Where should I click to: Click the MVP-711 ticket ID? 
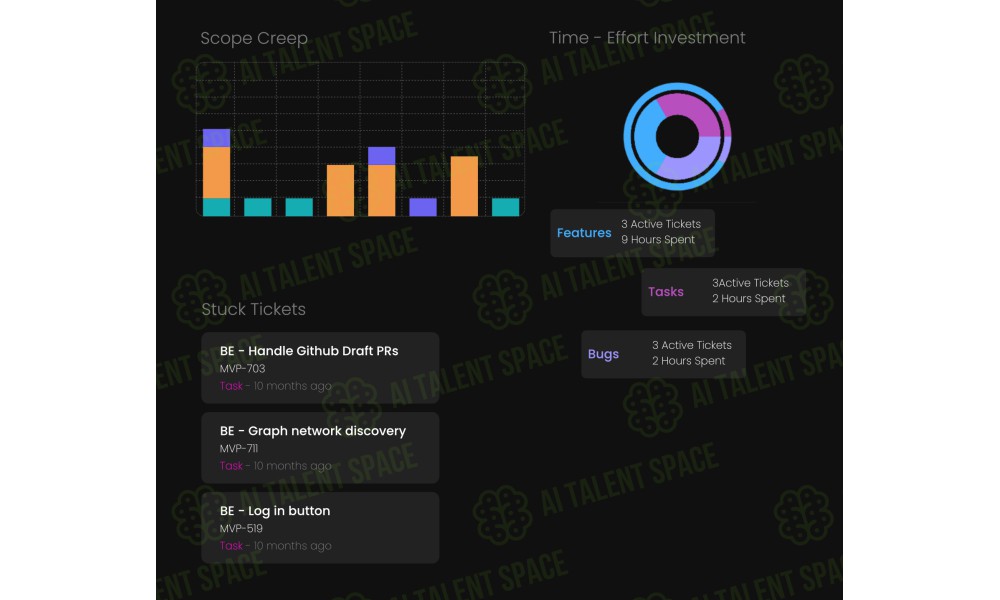pos(239,448)
